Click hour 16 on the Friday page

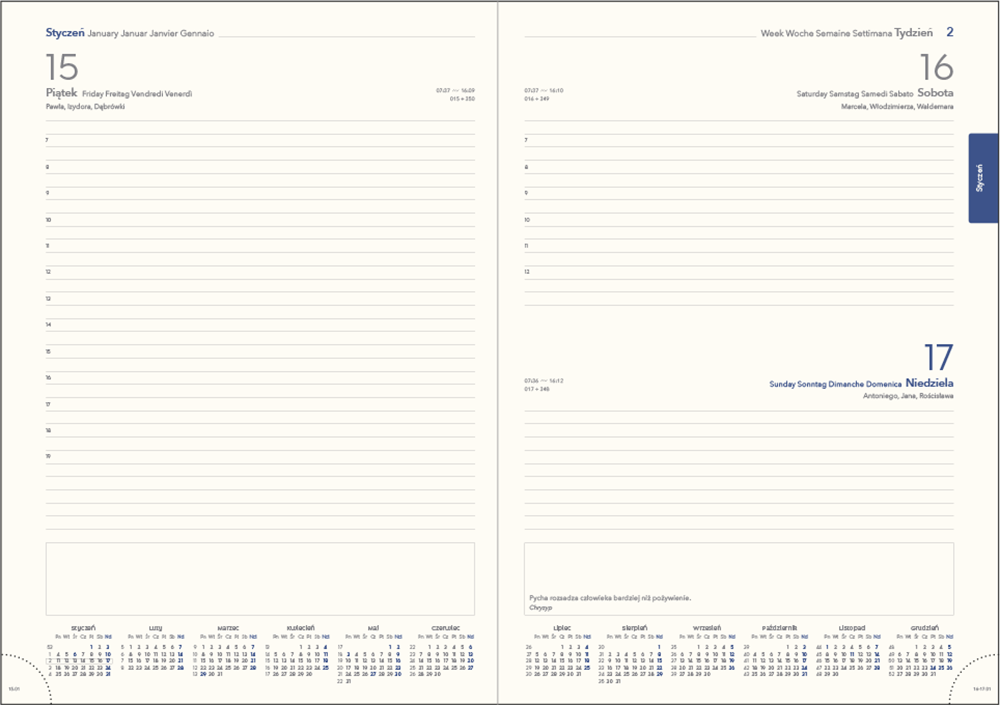[48, 378]
